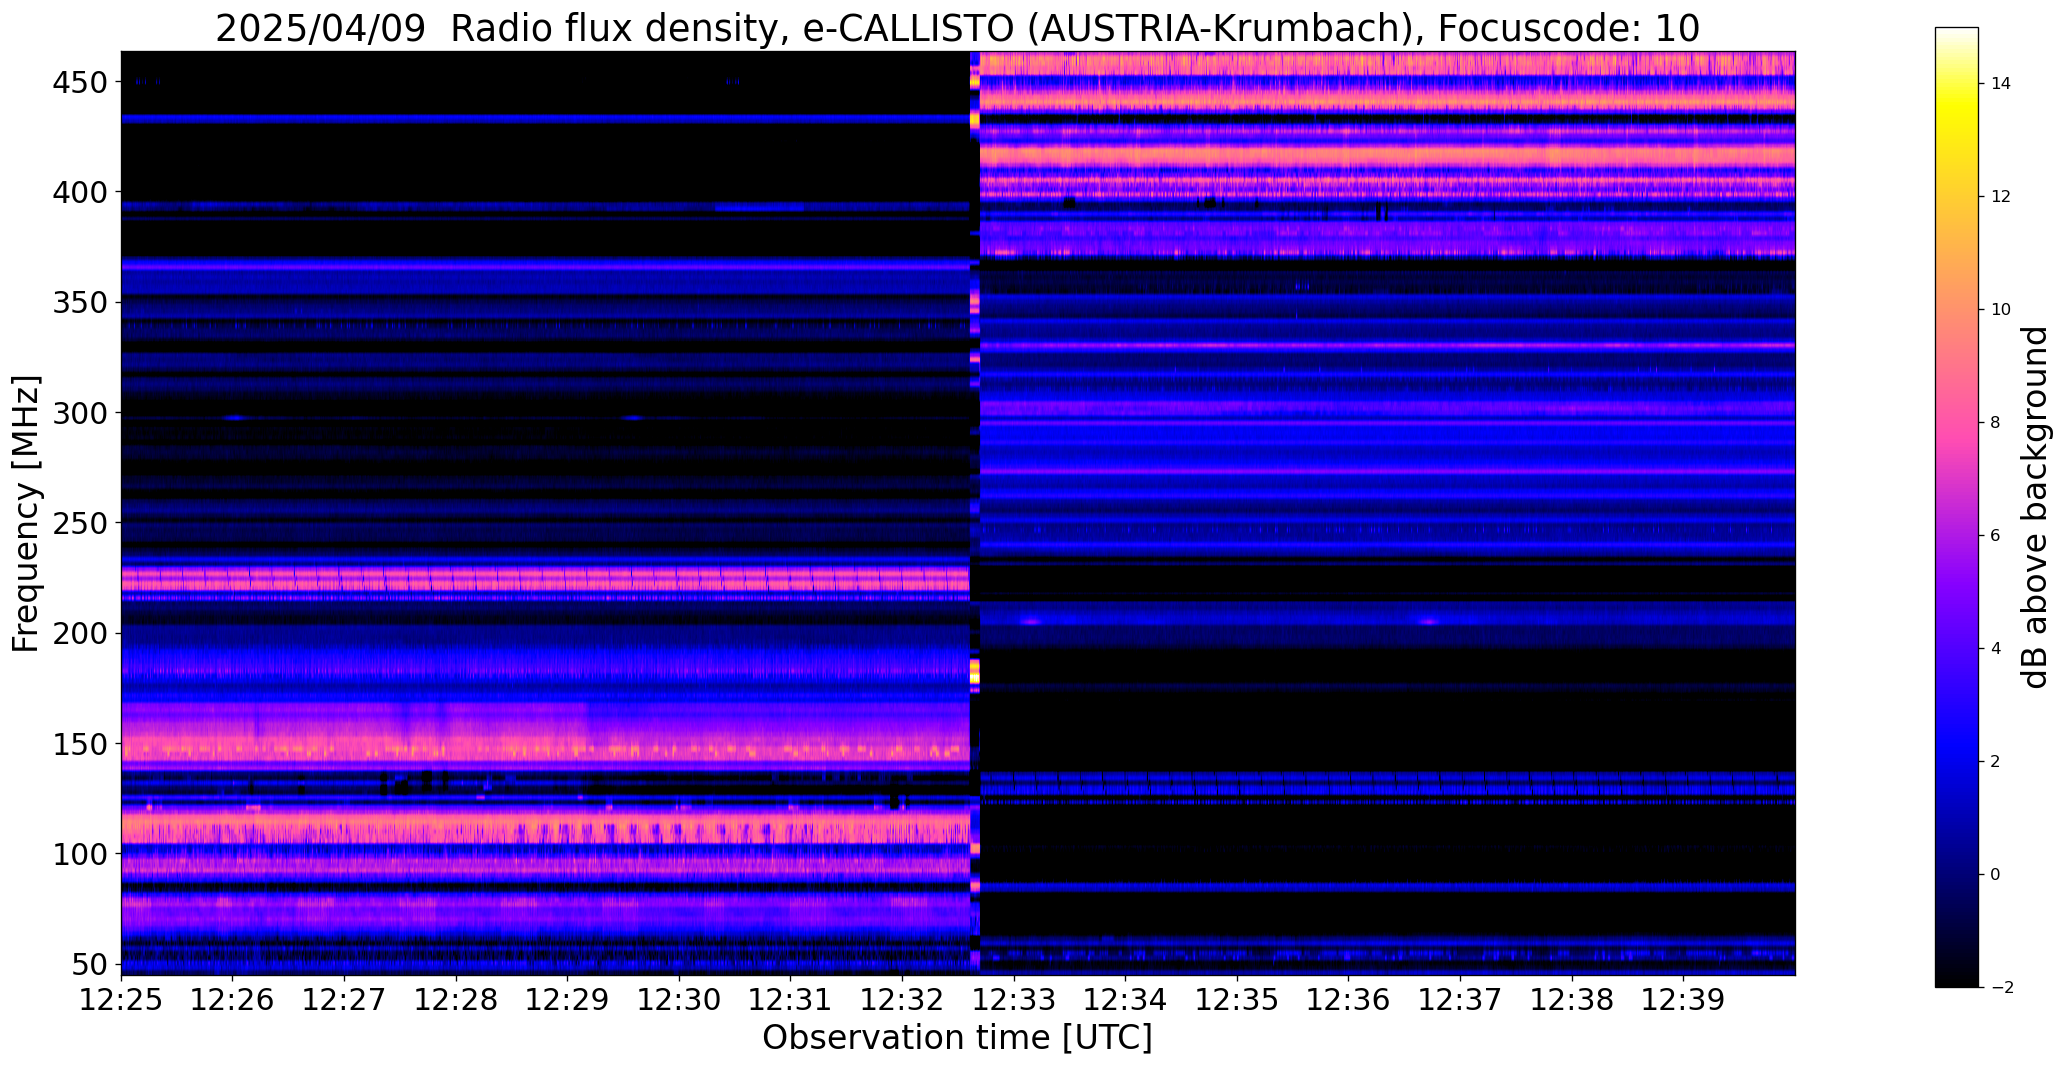The height and width of the screenshot is (1067, 2066).
Task: Click the 50 MHz frequency tick label
Action: [x=88, y=965]
